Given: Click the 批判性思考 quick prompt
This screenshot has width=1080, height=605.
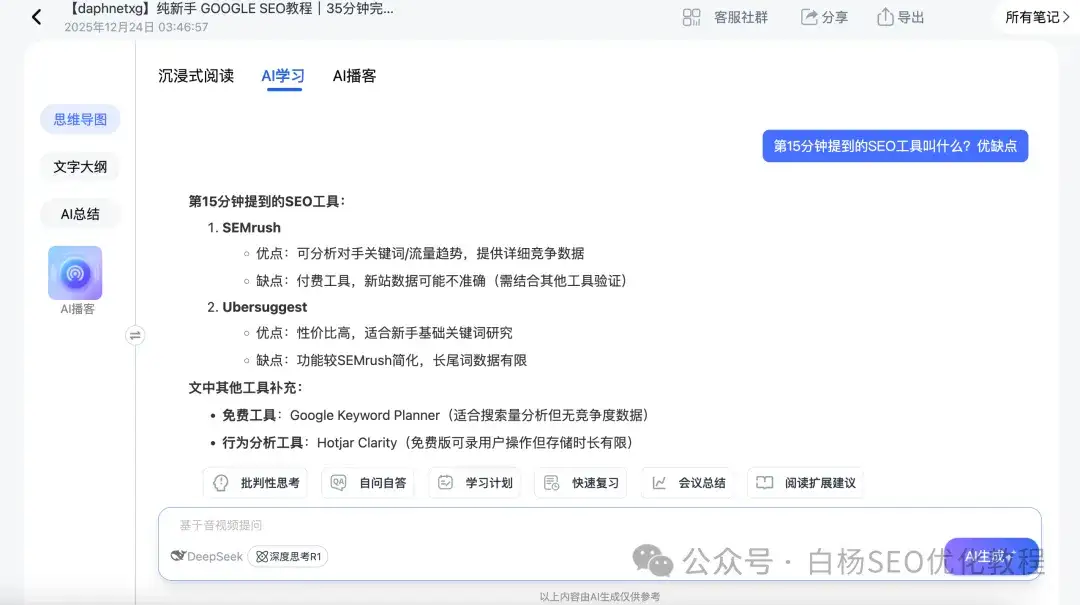Looking at the screenshot, I should (256, 483).
